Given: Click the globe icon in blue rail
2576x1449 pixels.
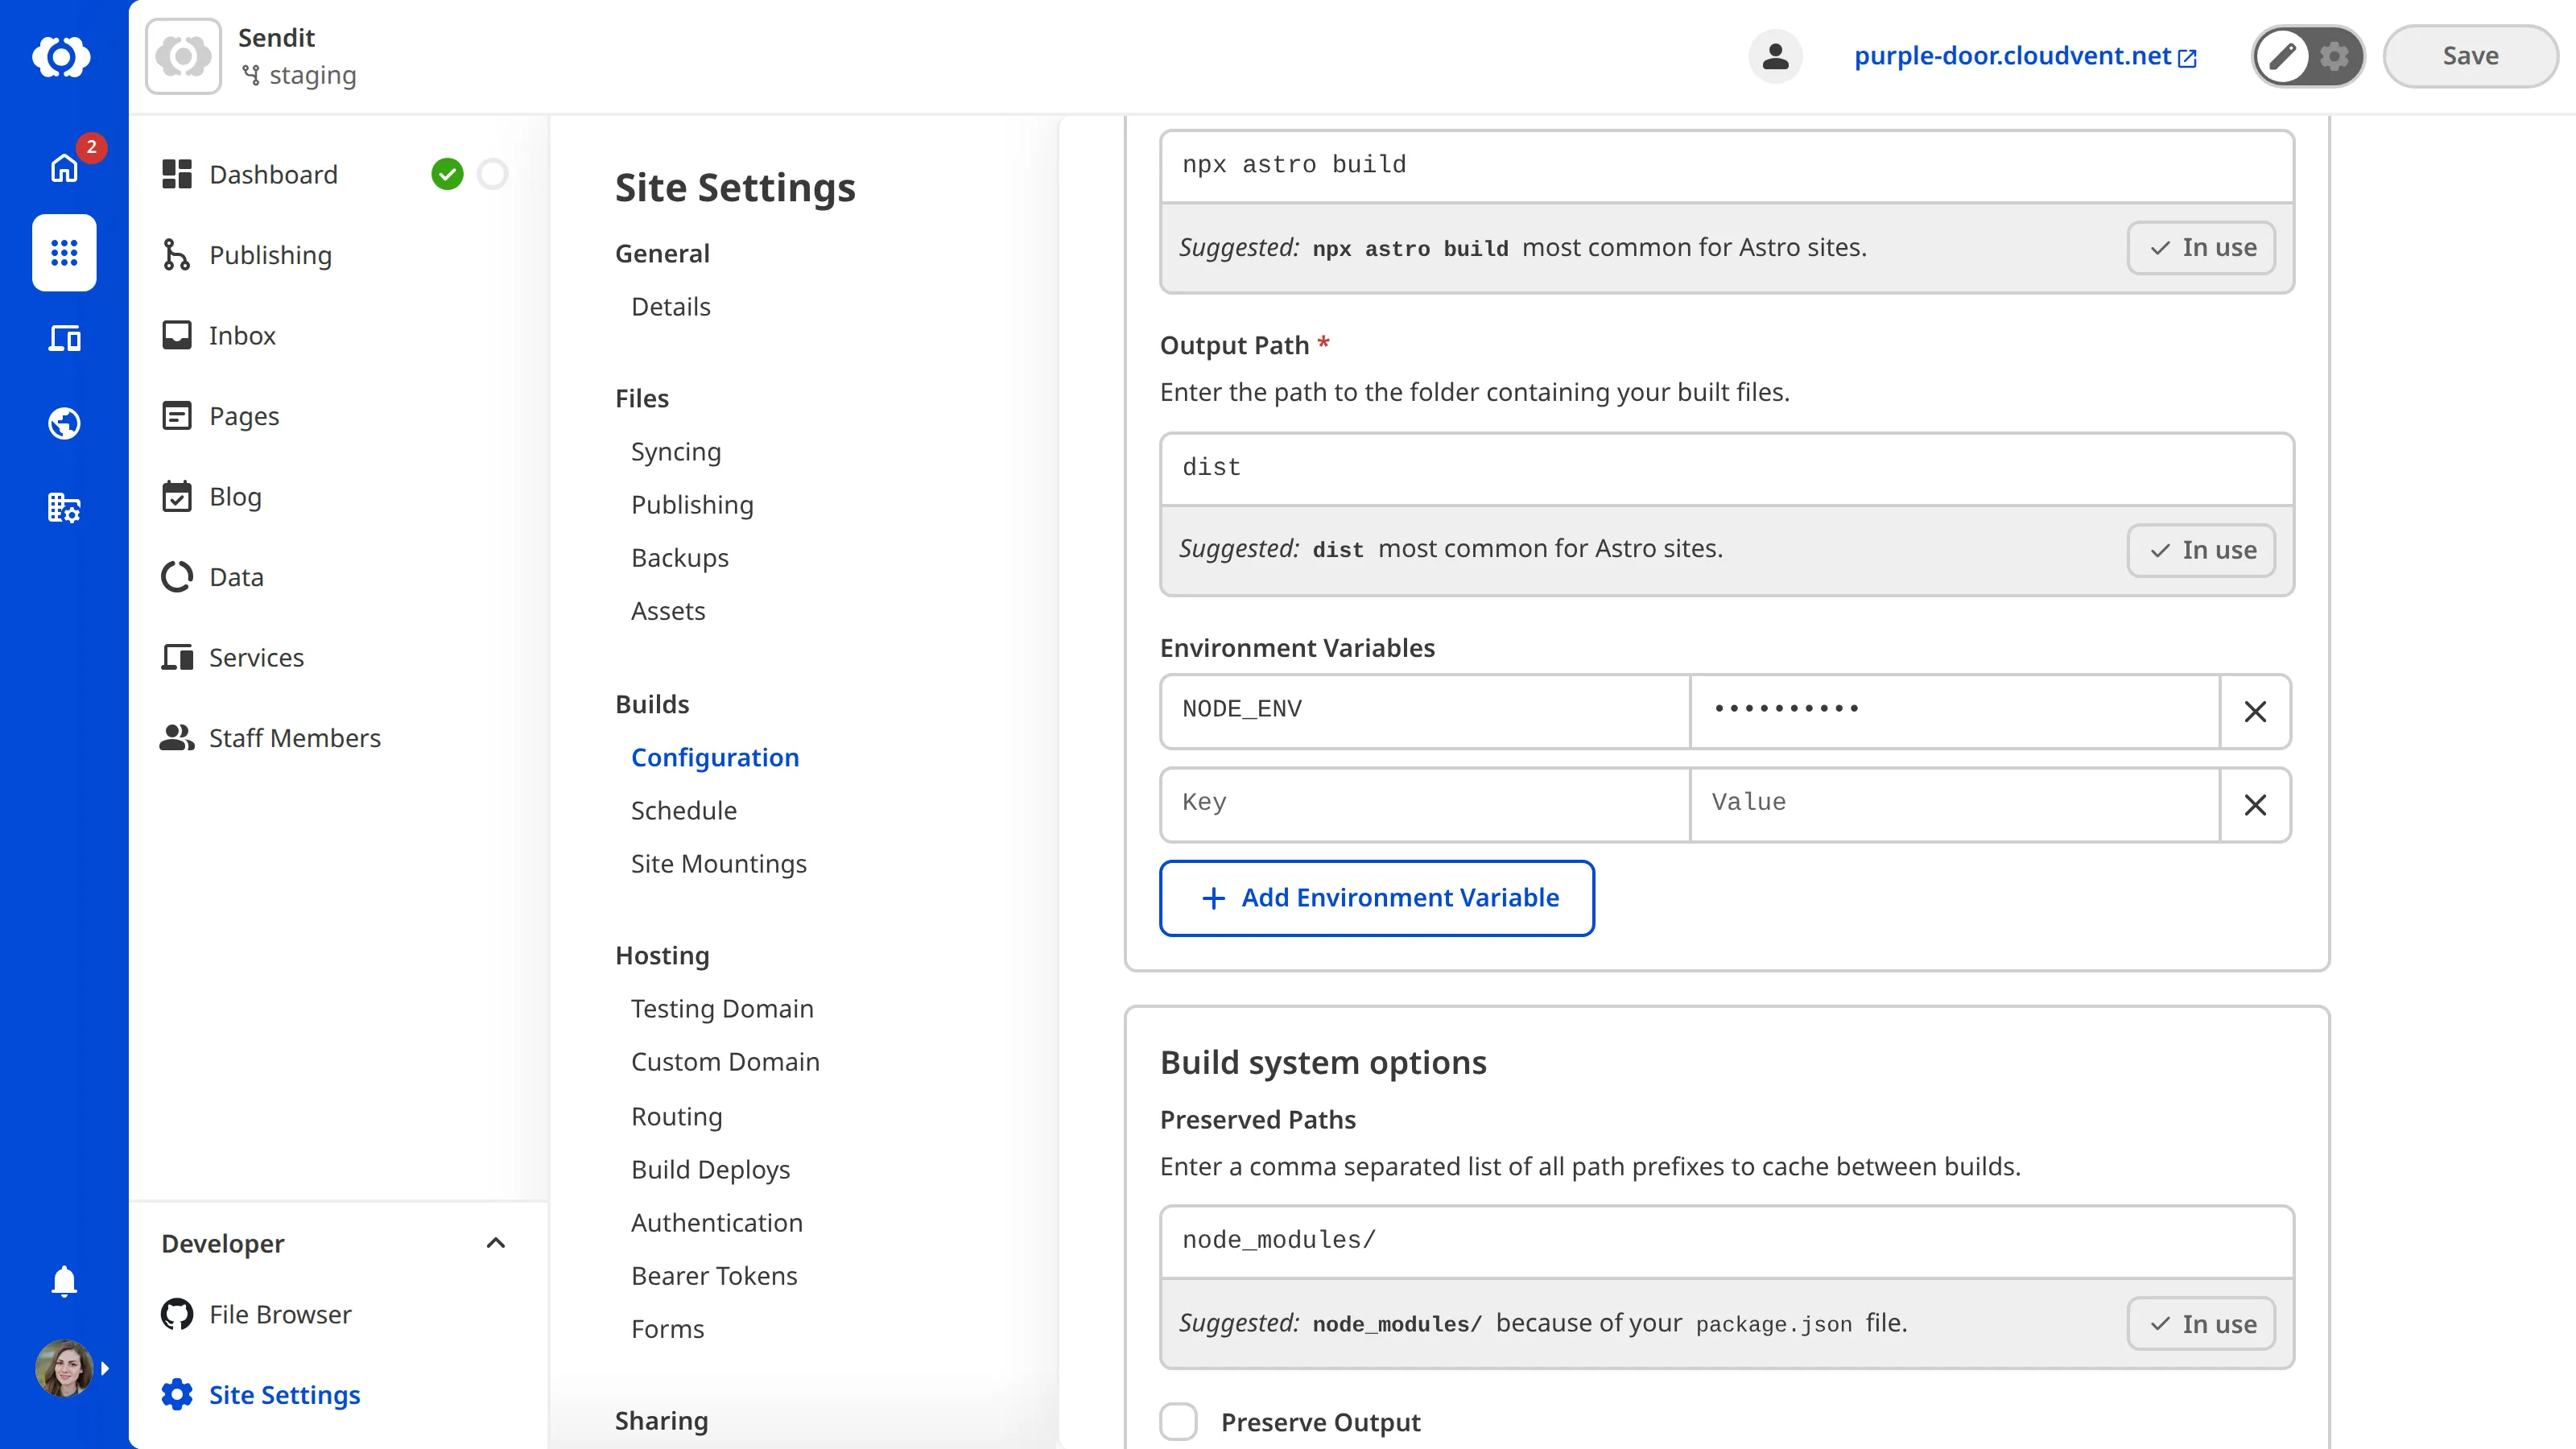Looking at the screenshot, I should point(63,423).
